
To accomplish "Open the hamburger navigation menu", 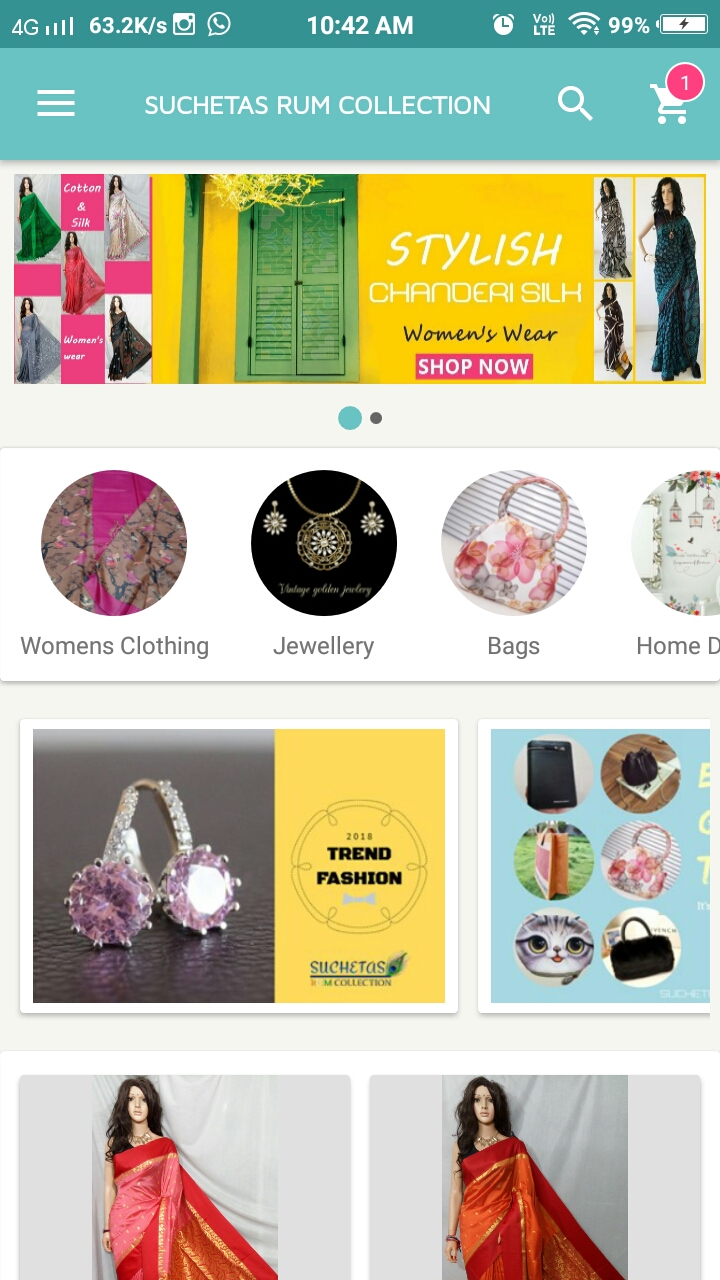I will click(56, 104).
